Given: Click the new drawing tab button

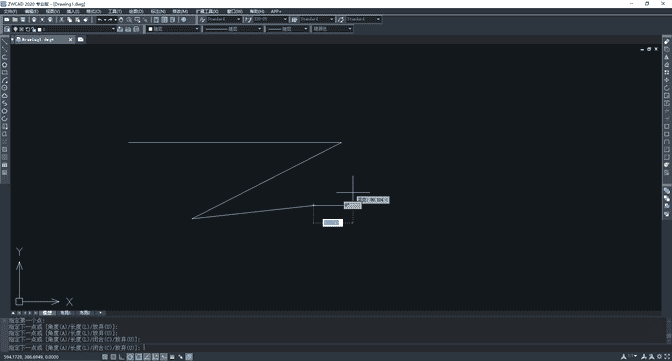Looking at the screenshot, I should [x=81, y=39].
